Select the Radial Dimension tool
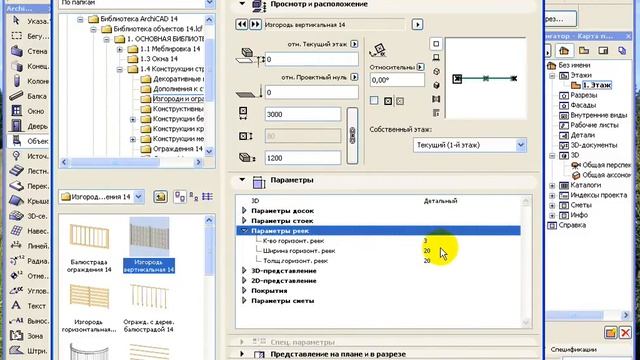 [29, 261]
